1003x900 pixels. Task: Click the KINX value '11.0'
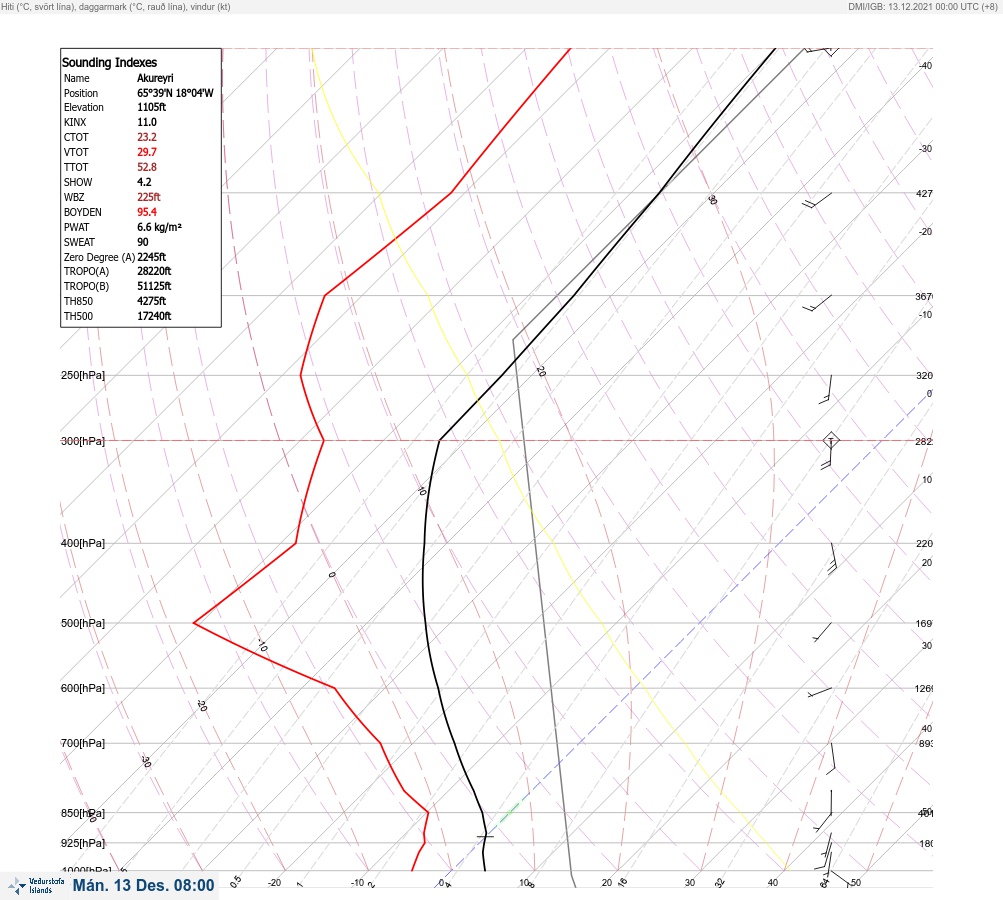[x=147, y=122]
